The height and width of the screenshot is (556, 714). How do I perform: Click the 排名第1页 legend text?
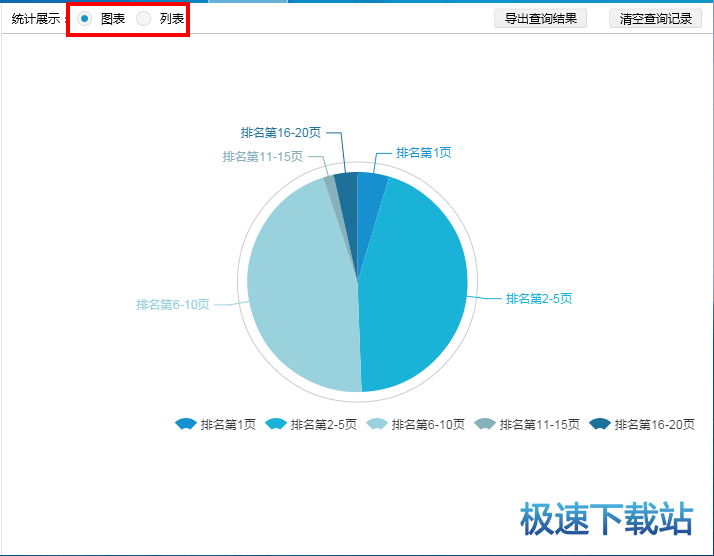click(228, 424)
